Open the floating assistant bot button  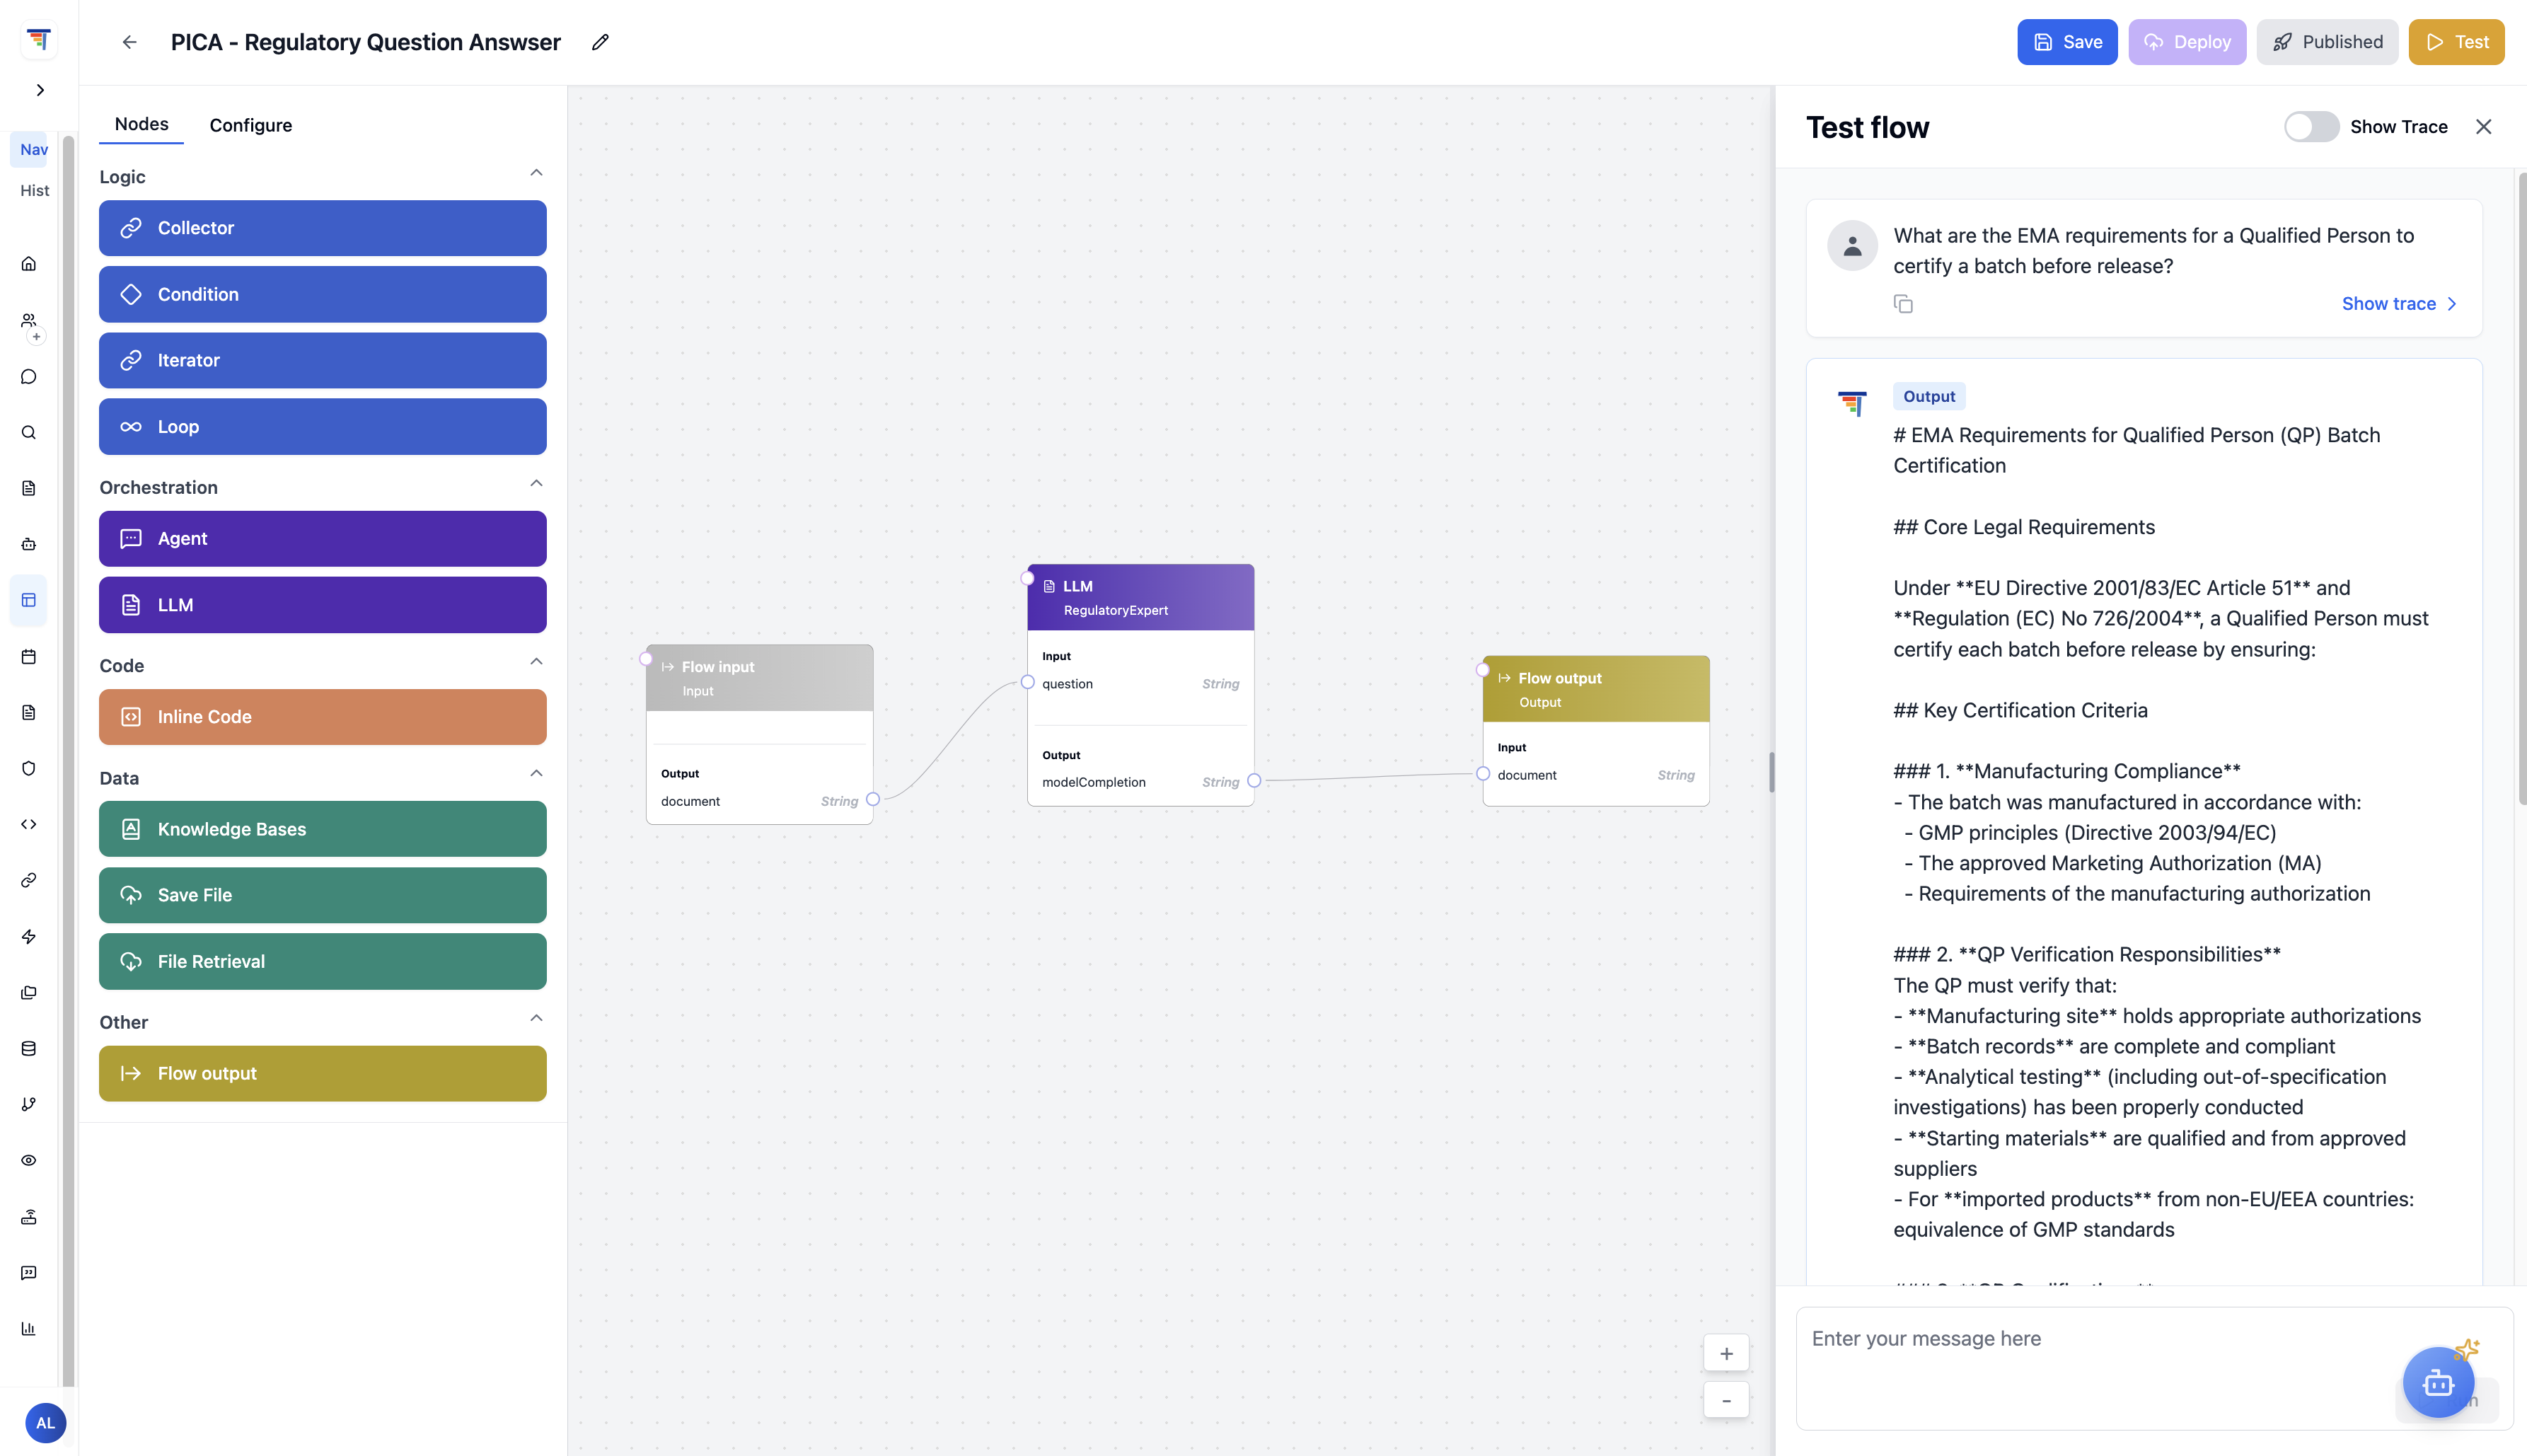tap(2438, 1382)
